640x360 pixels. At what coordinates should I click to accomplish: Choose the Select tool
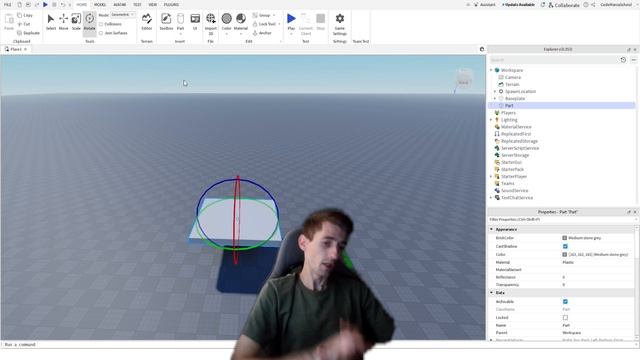coord(51,22)
